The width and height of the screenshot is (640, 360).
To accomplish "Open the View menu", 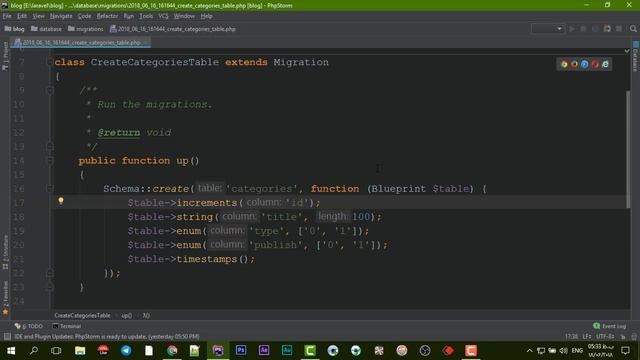I will (x=38, y=16).
